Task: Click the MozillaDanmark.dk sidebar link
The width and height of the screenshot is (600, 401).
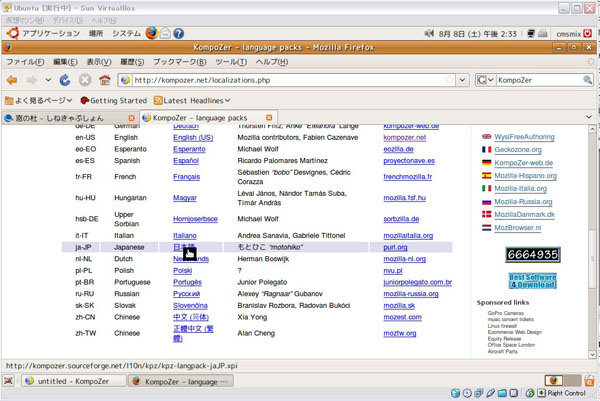Action: pyautogui.click(x=524, y=215)
